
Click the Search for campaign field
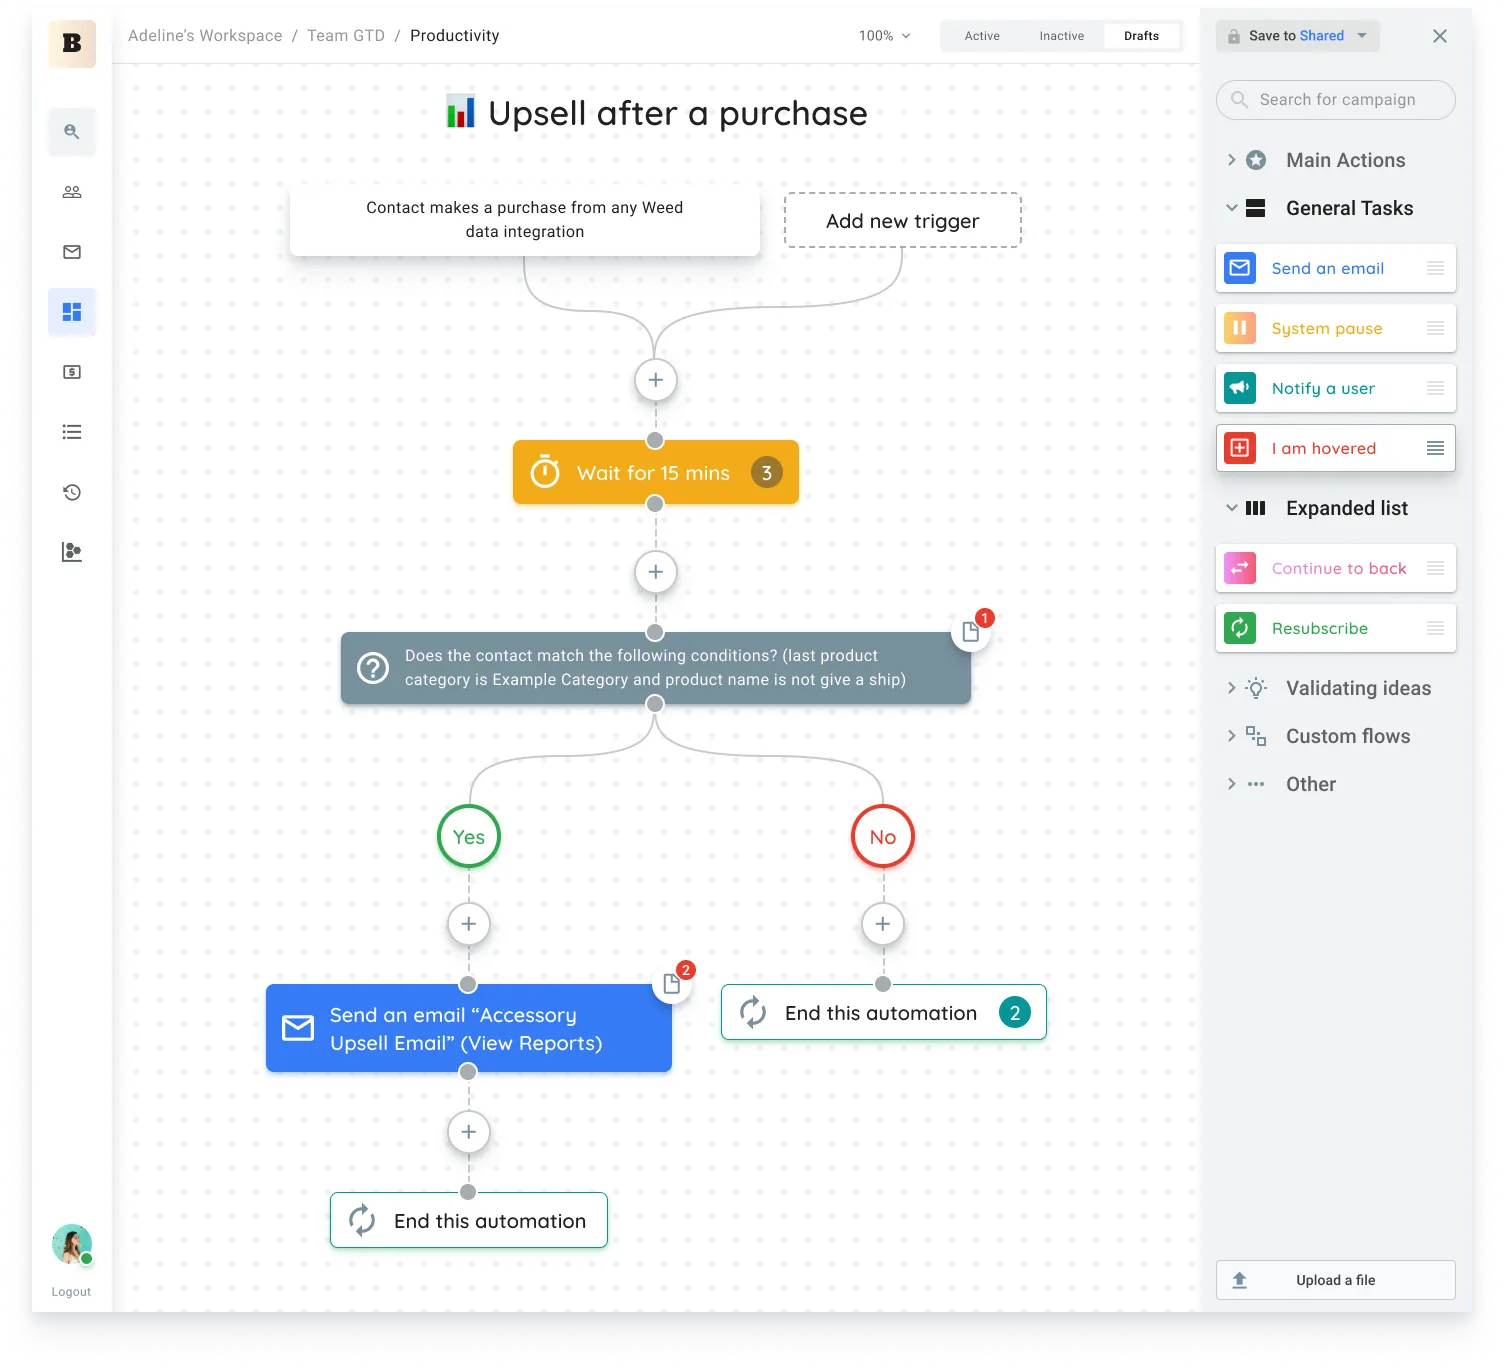point(1336,100)
